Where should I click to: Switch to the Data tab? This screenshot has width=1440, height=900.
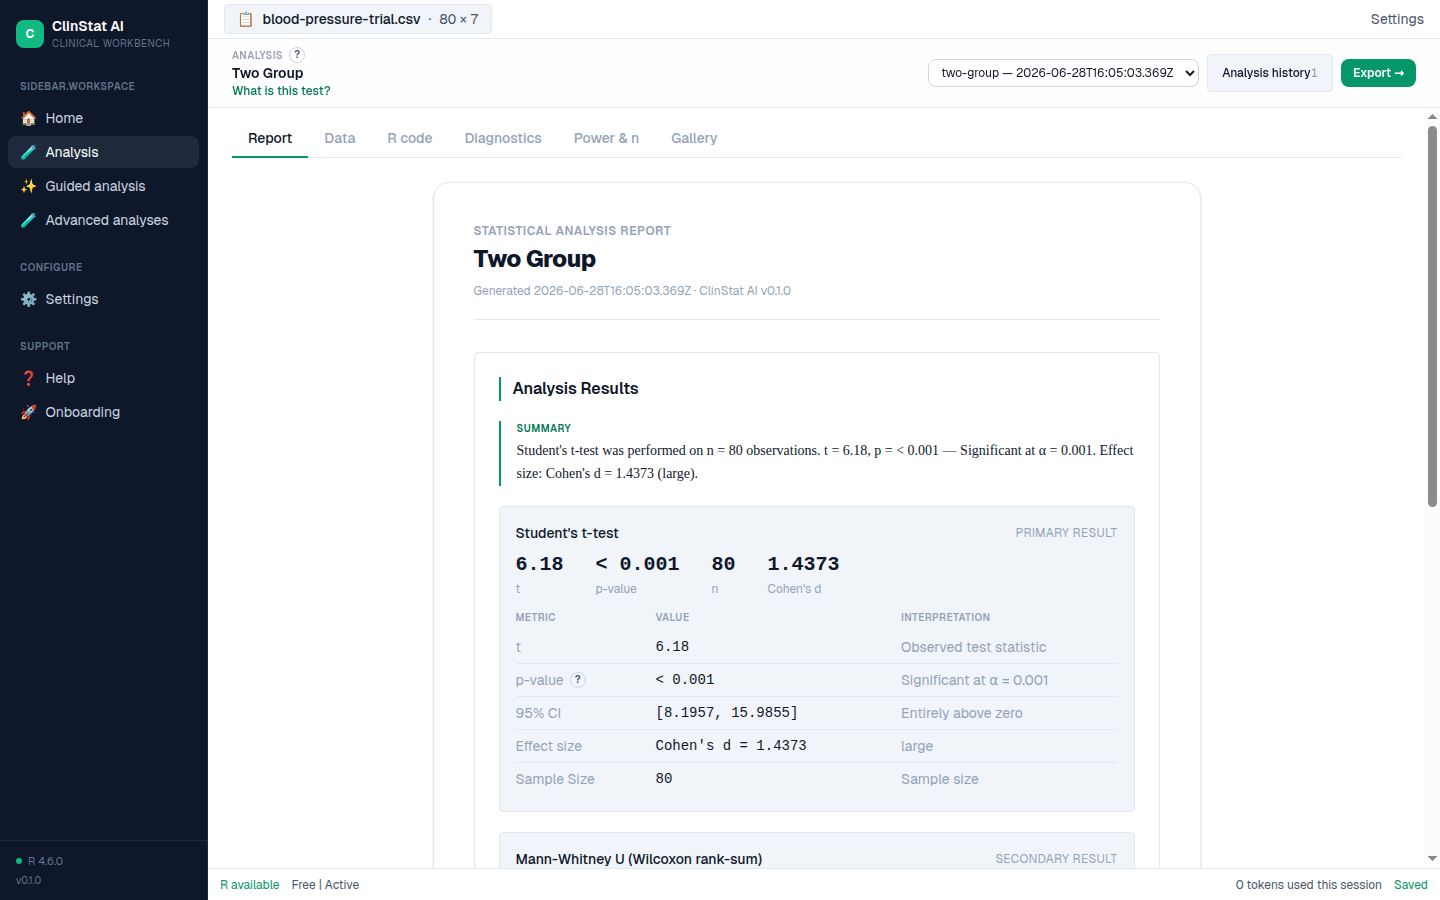pos(340,138)
